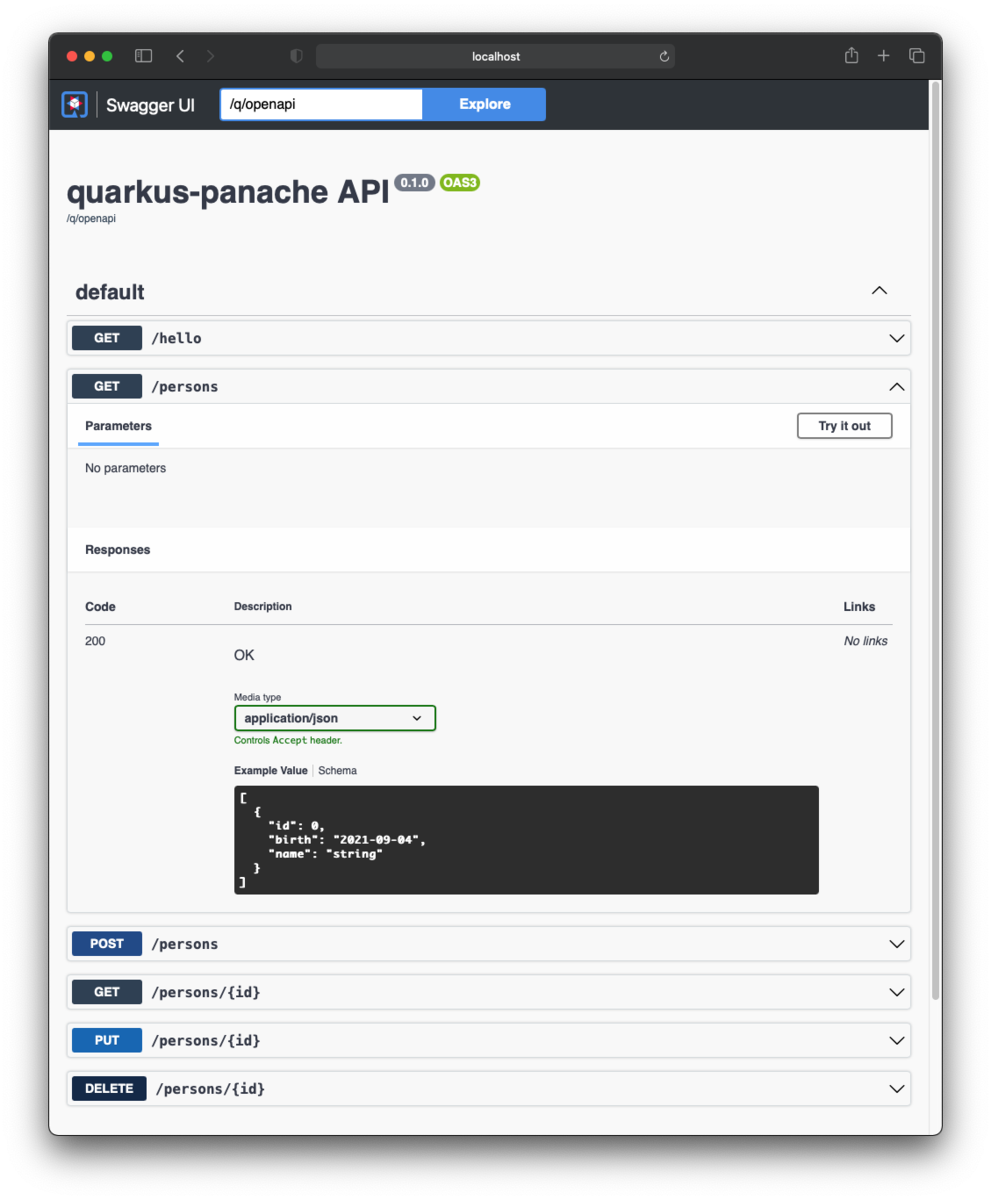The height and width of the screenshot is (1200, 991).
Task: Show the tab overview icon
Action: [x=916, y=56]
